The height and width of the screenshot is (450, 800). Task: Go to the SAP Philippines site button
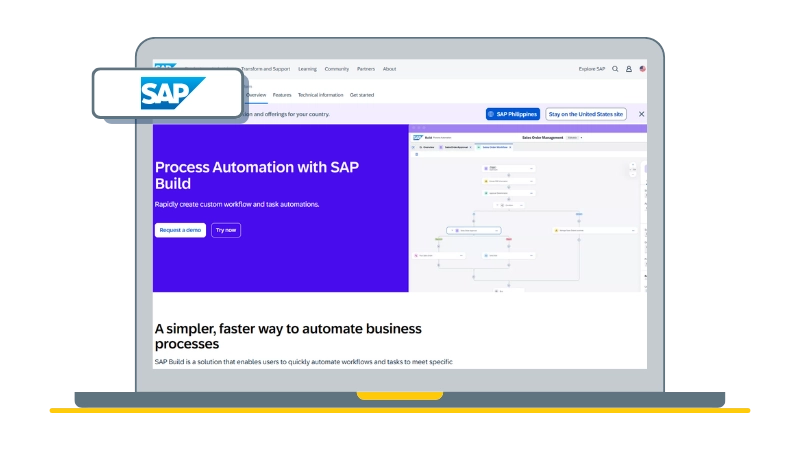[513, 114]
